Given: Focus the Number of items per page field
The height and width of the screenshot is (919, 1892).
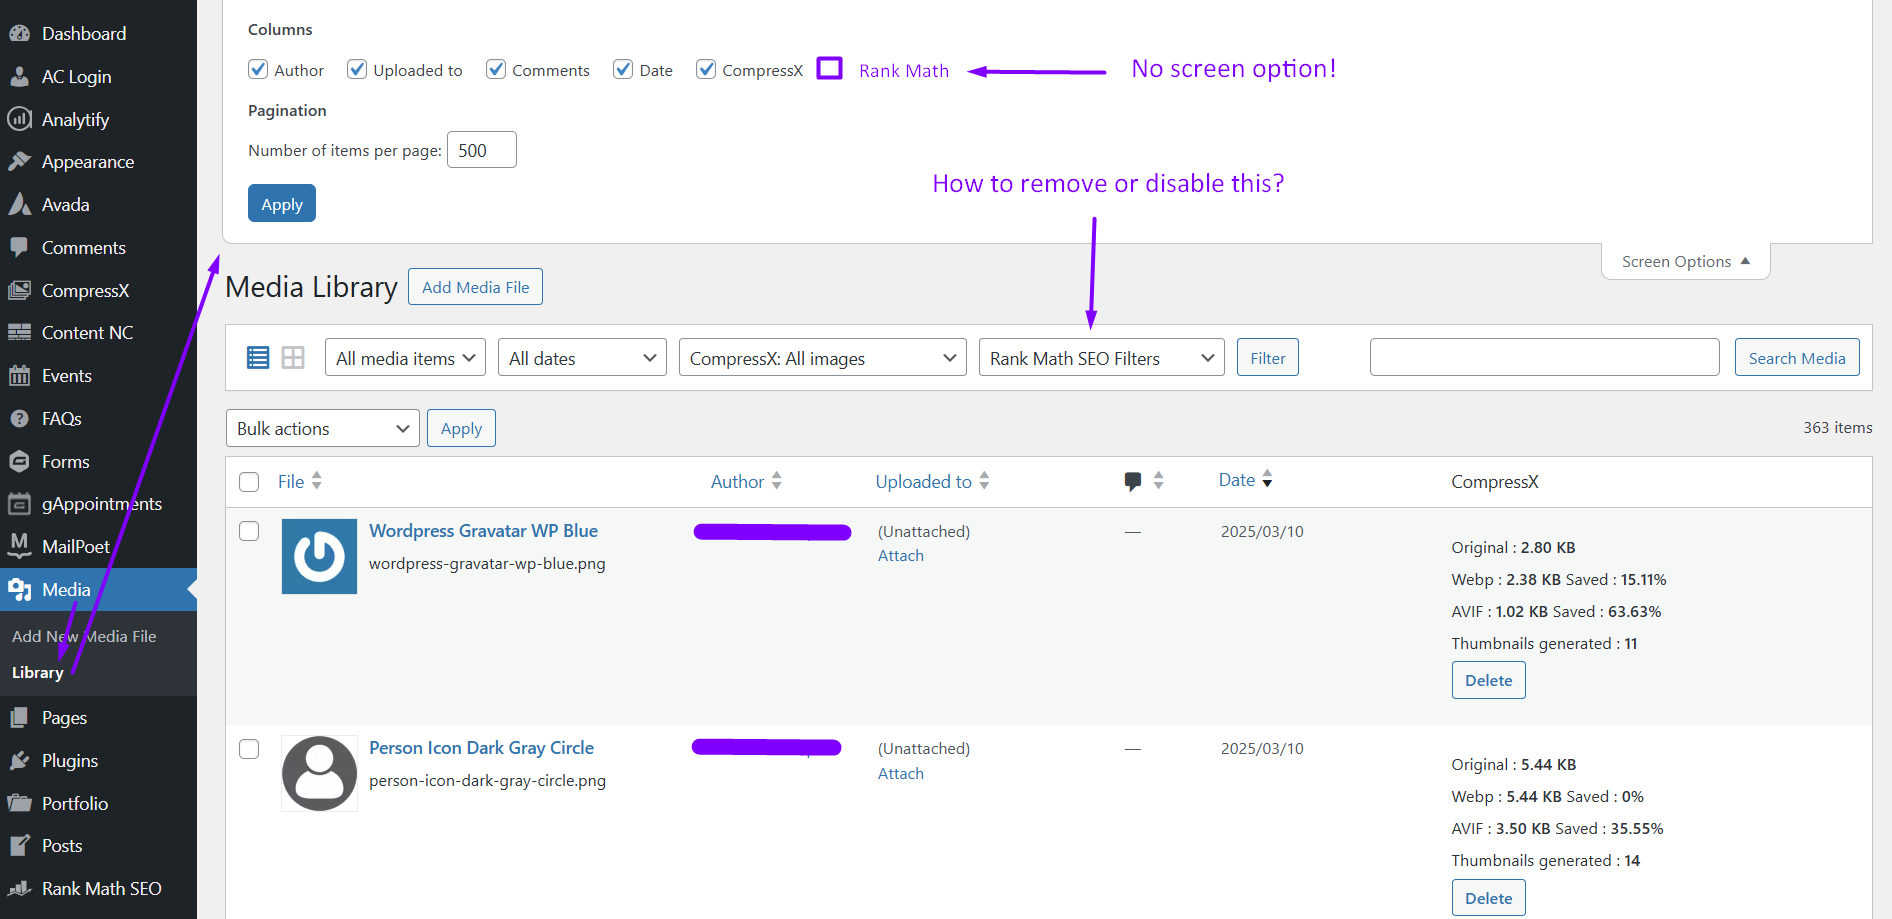Looking at the screenshot, I should click(x=482, y=150).
